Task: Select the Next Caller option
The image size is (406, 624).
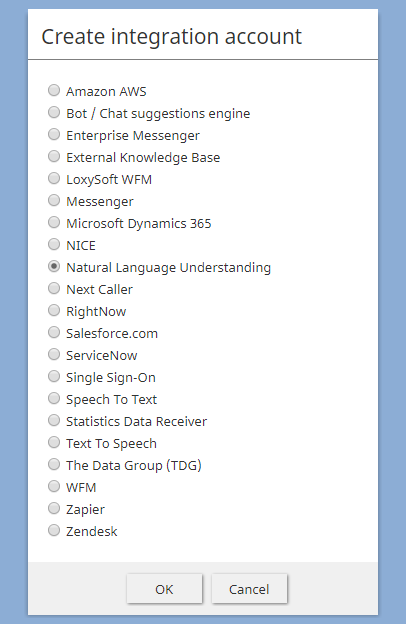Action: point(54,289)
